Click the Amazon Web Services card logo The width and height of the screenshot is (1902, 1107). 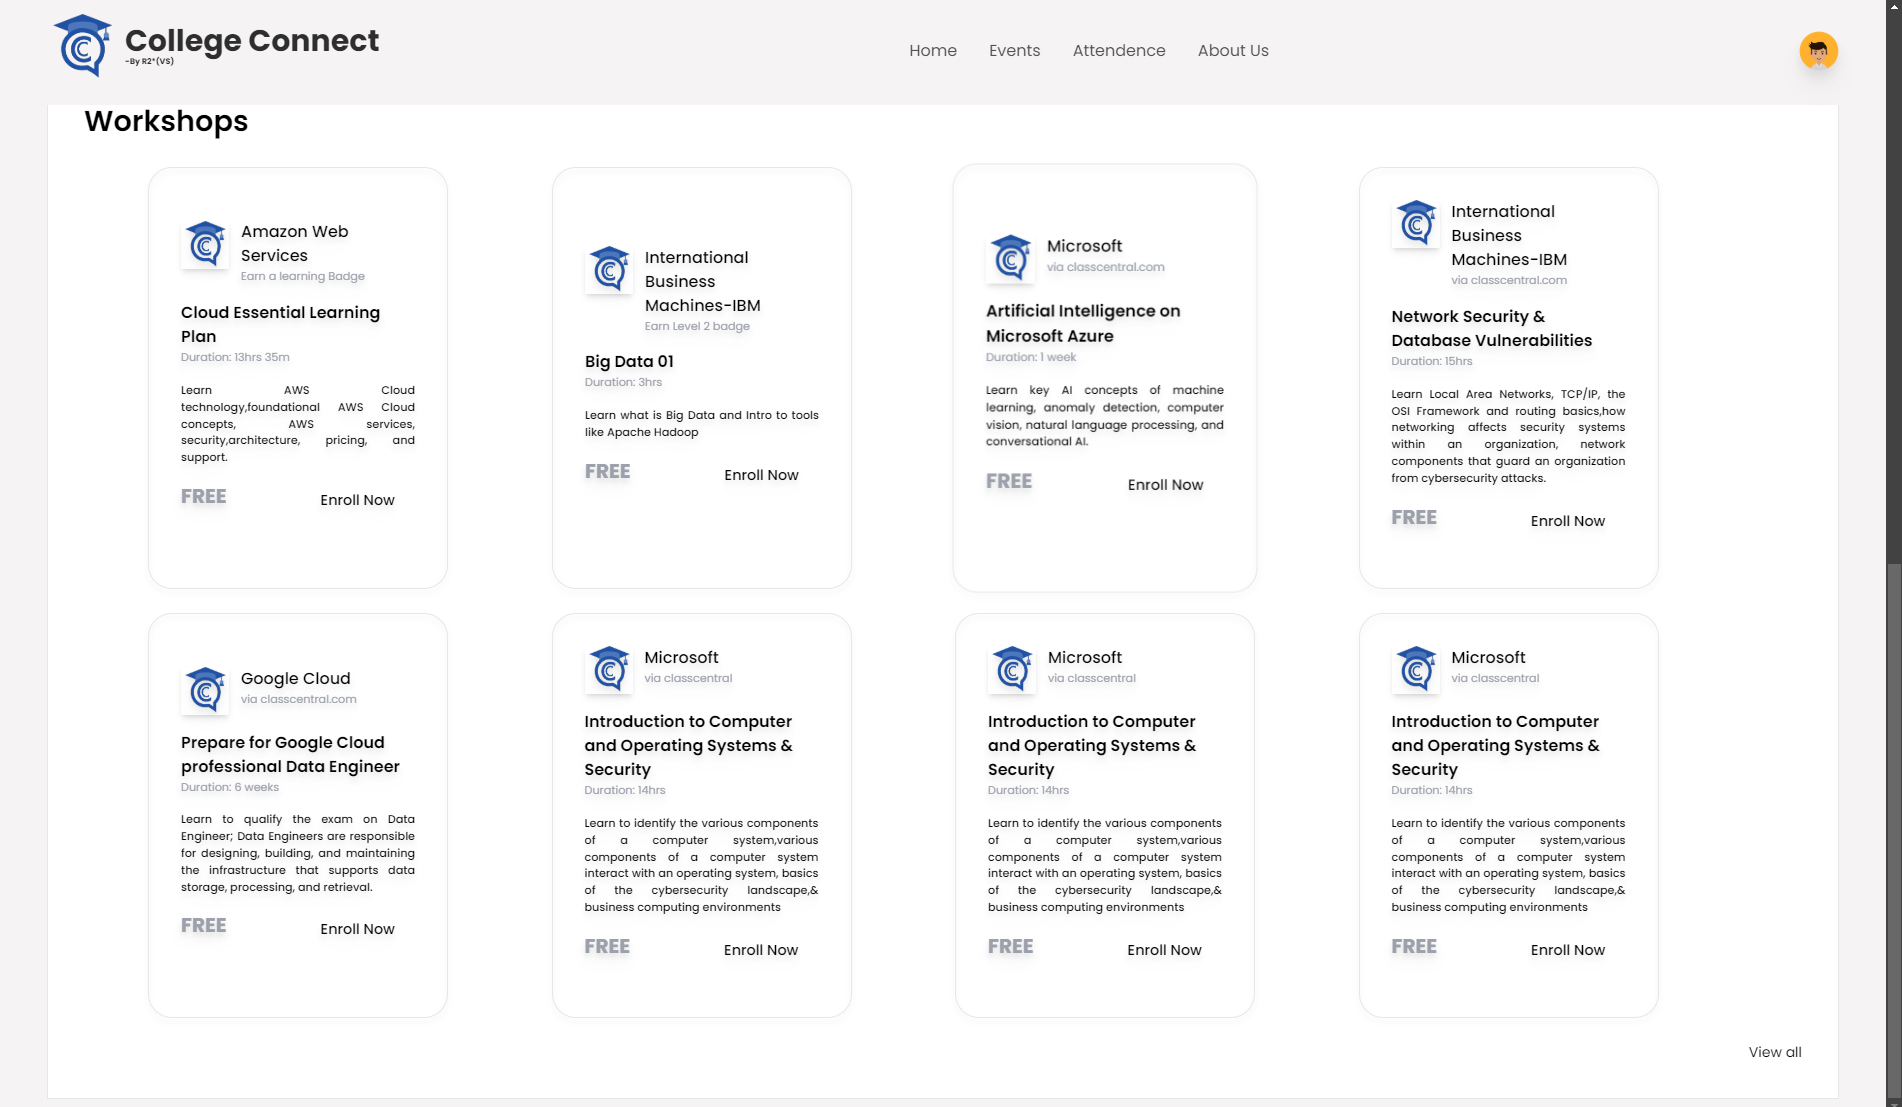(205, 245)
